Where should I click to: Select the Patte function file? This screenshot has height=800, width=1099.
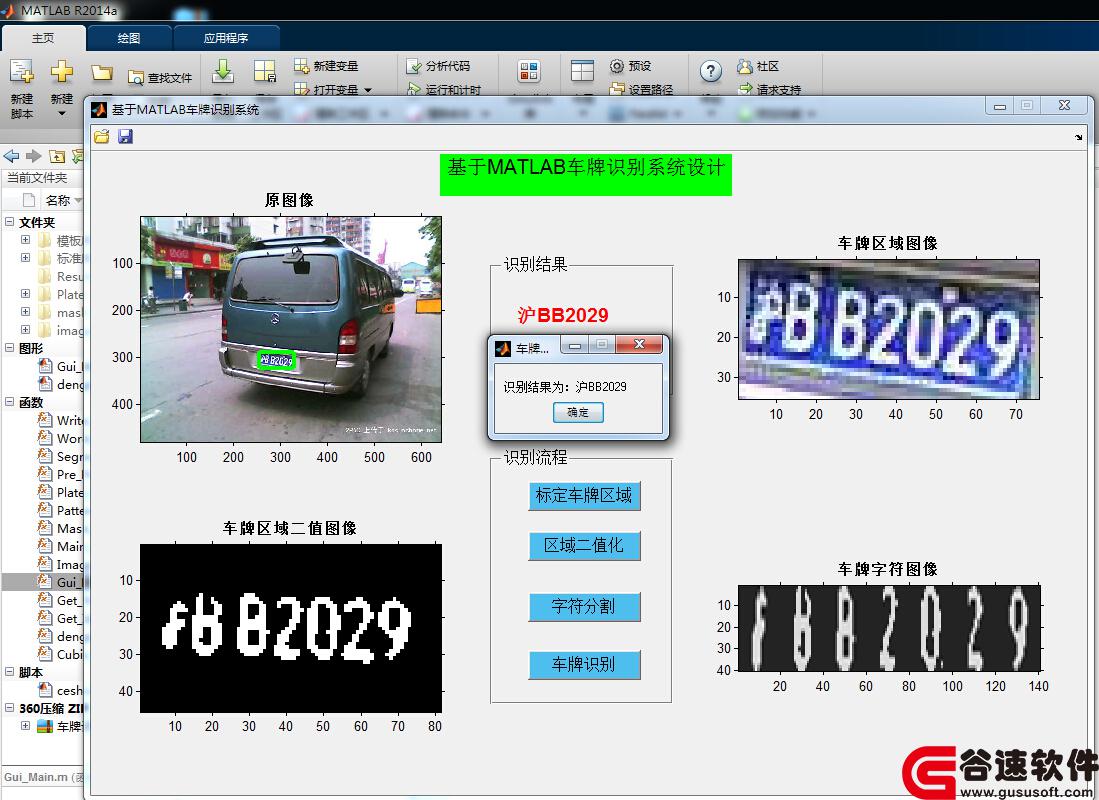[x=60, y=510]
